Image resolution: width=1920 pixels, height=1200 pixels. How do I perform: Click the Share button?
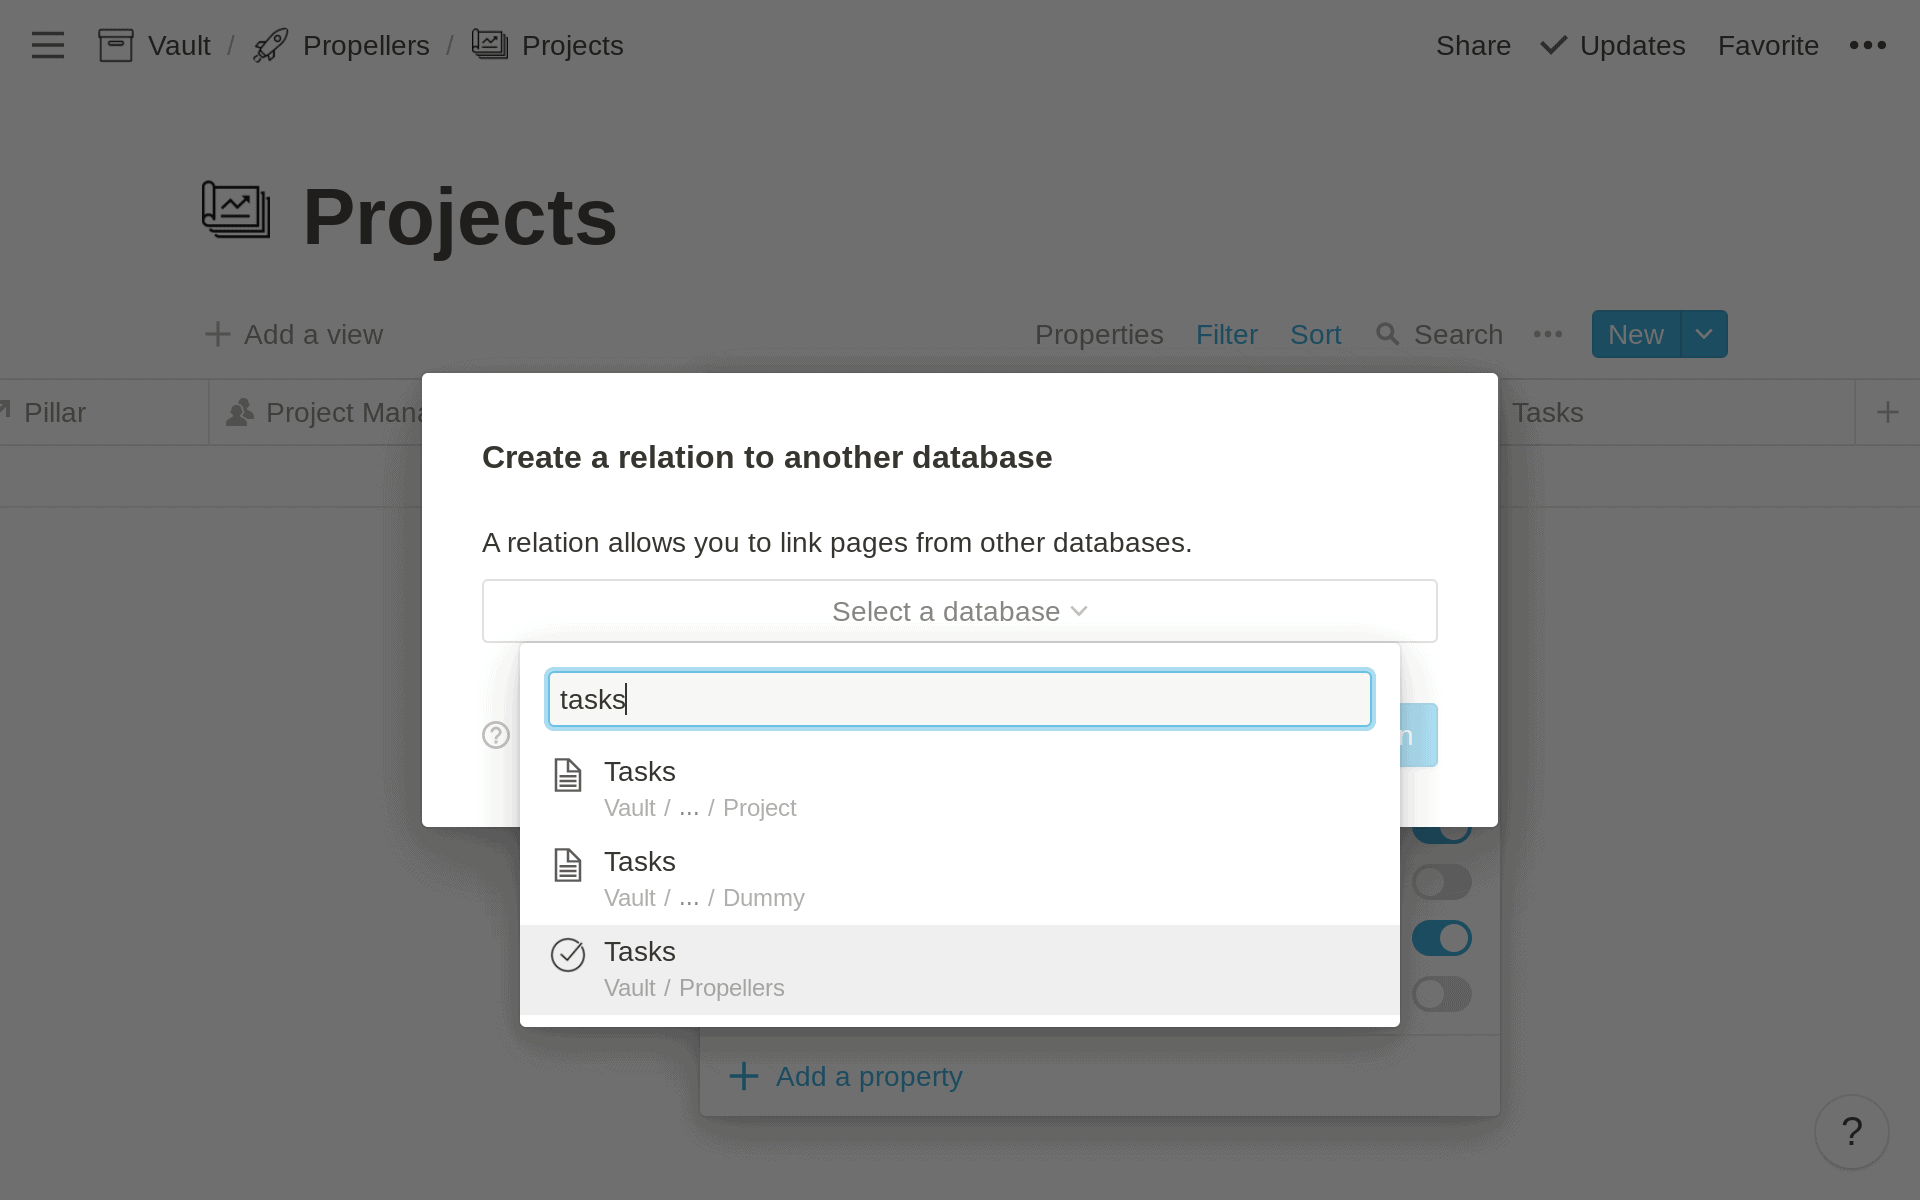[1473, 45]
